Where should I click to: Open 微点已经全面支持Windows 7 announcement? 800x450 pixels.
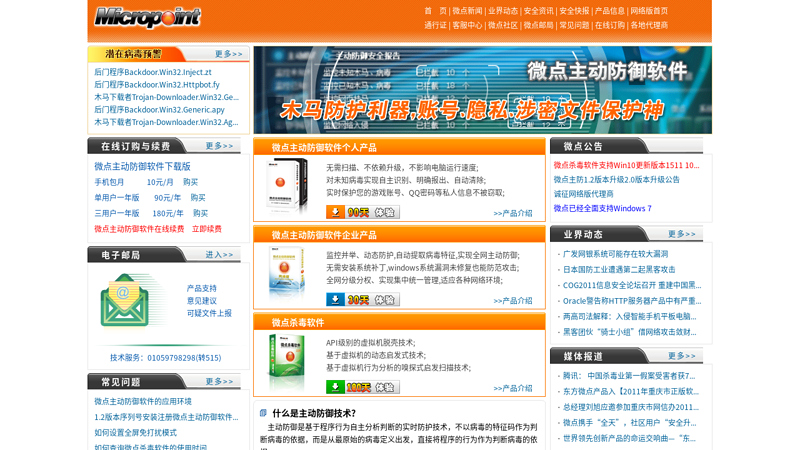(x=603, y=208)
